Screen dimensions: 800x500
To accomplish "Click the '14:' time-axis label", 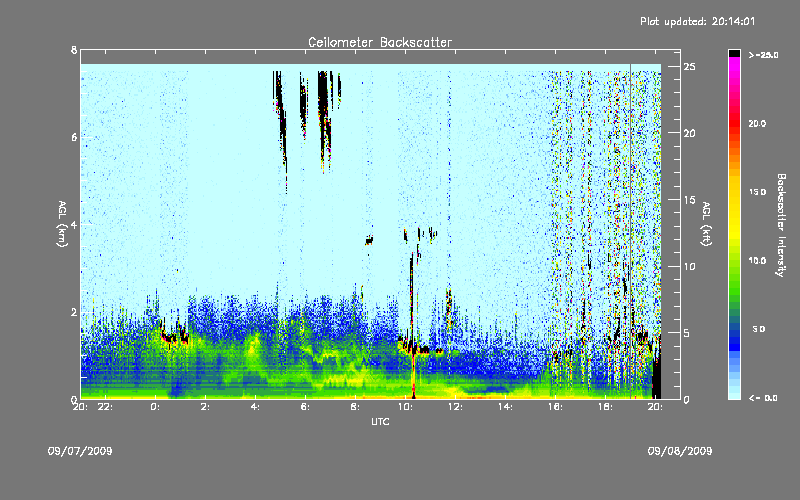I will tap(506, 407).
